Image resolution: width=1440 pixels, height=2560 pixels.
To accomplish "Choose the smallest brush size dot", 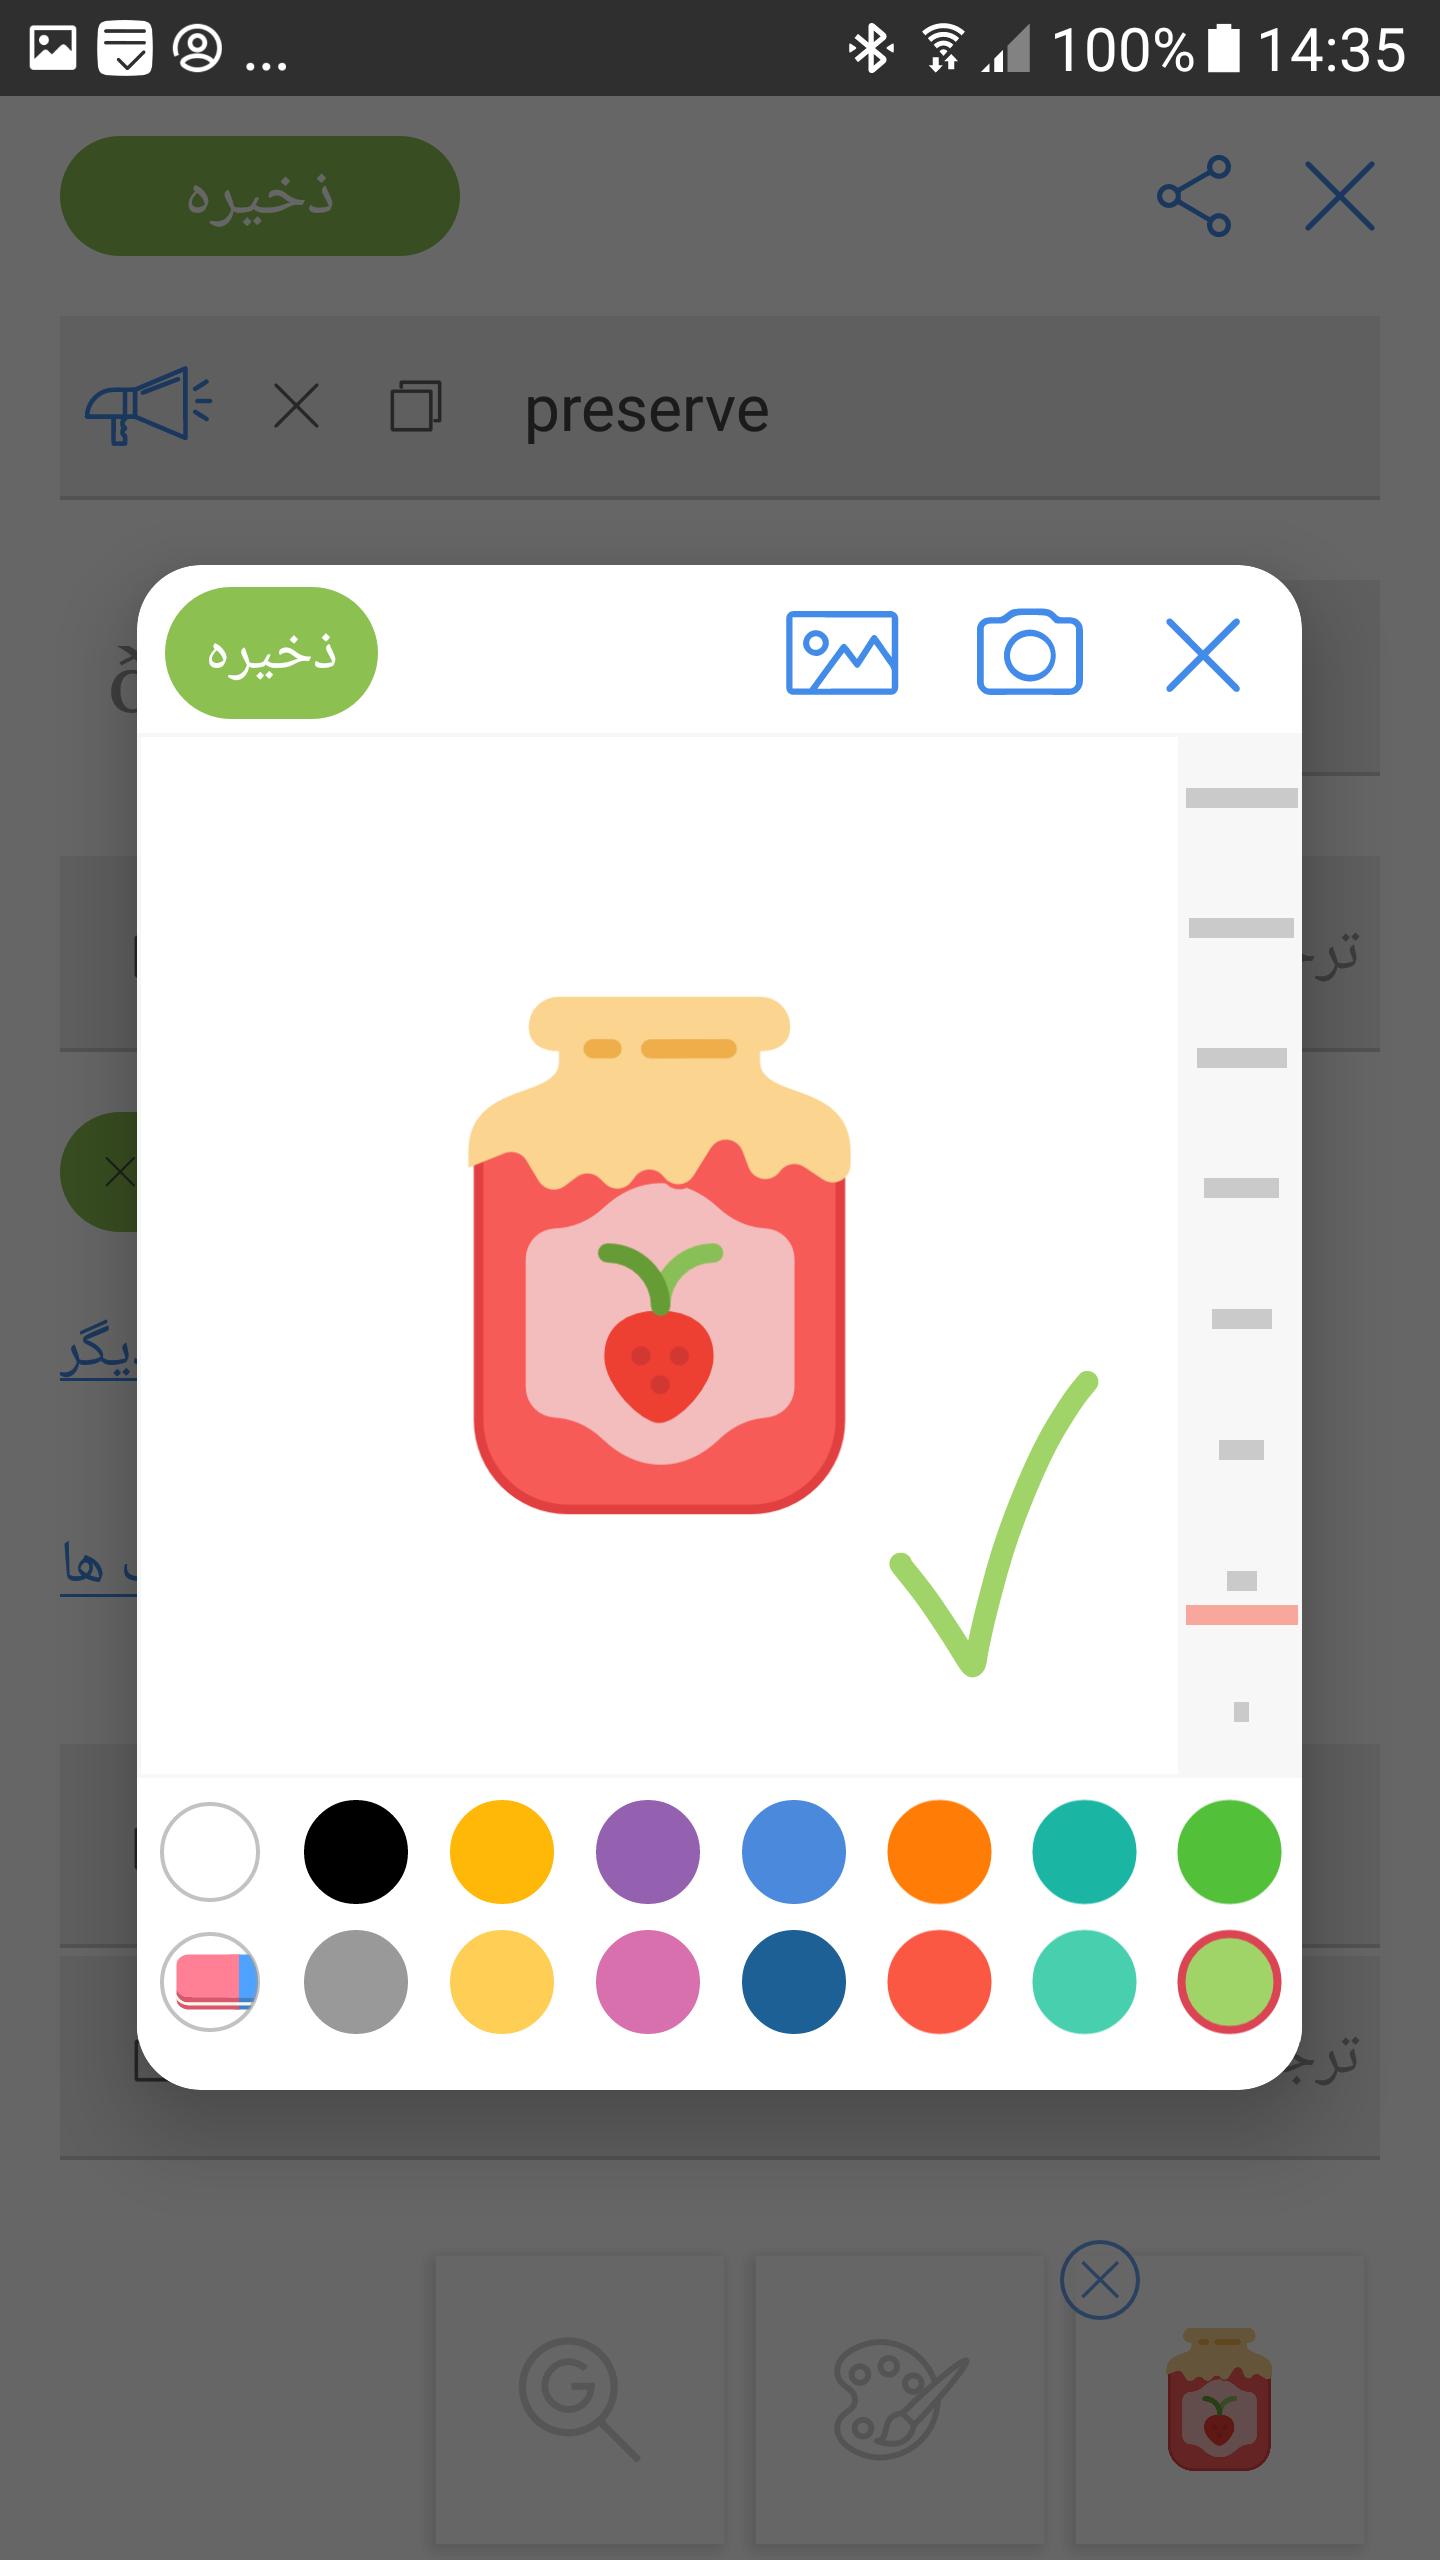I will click(x=1241, y=1712).
